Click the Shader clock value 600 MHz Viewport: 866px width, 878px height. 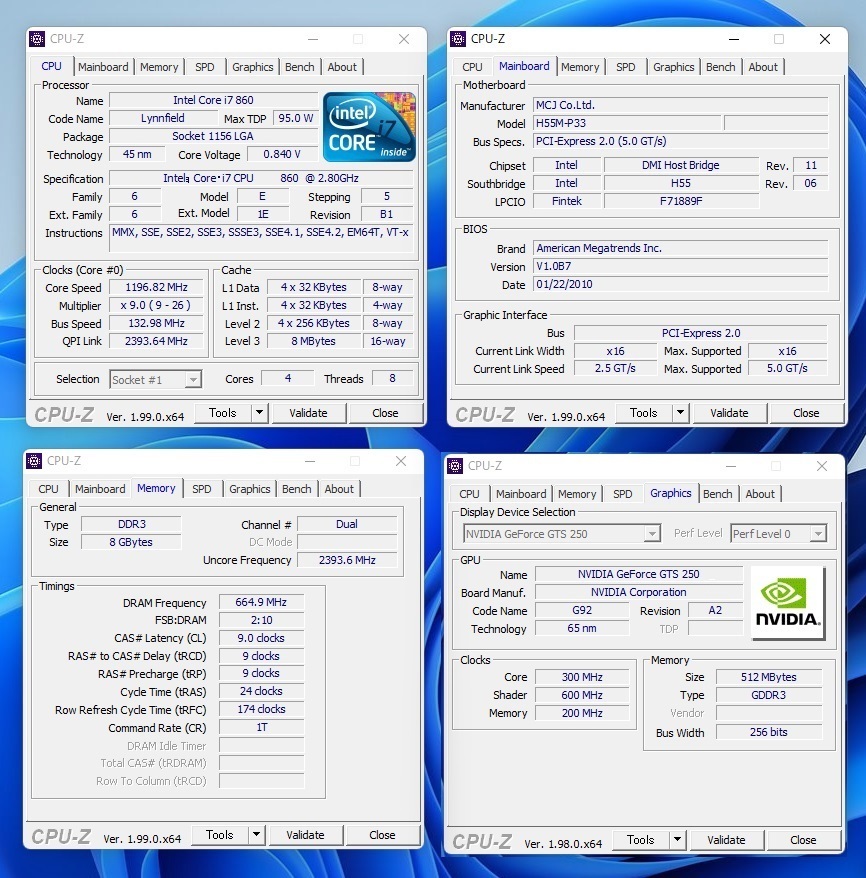[x=582, y=695]
